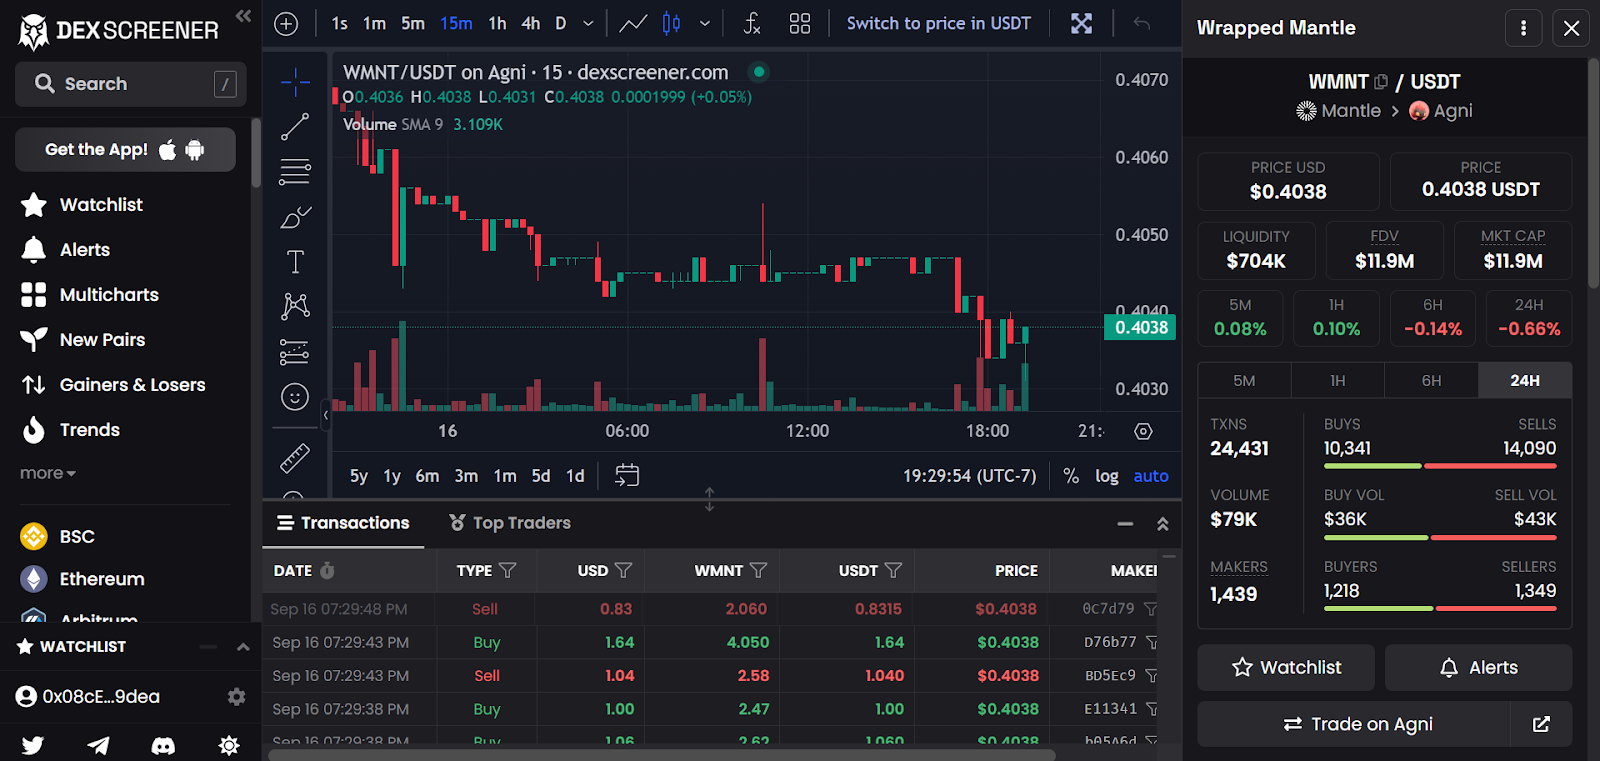This screenshot has width=1600, height=761.
Task: Toggle auto scale on the chart
Action: [1151, 476]
